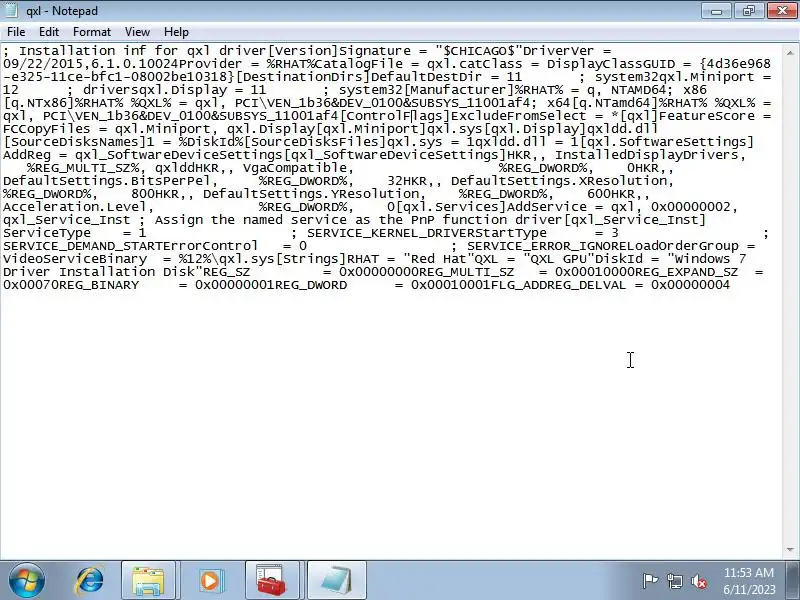Restore down the Notepad window
Viewport: 800px width, 600px height.
749,11
